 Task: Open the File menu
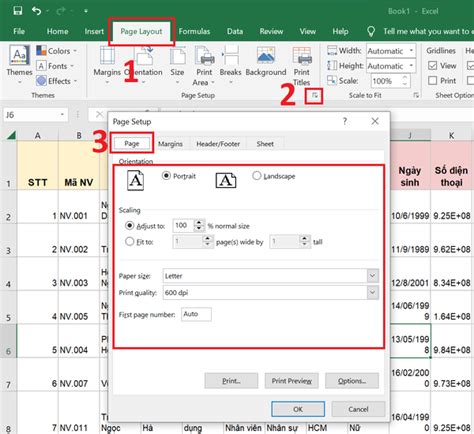(x=19, y=31)
